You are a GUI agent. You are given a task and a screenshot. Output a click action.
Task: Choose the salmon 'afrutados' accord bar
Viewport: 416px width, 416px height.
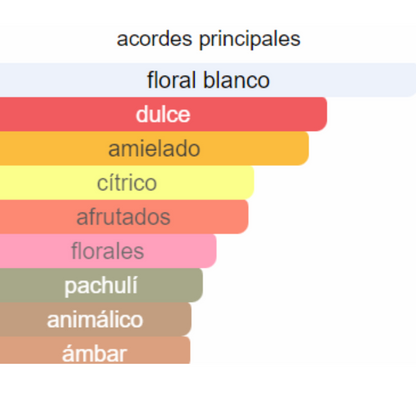click(x=124, y=217)
